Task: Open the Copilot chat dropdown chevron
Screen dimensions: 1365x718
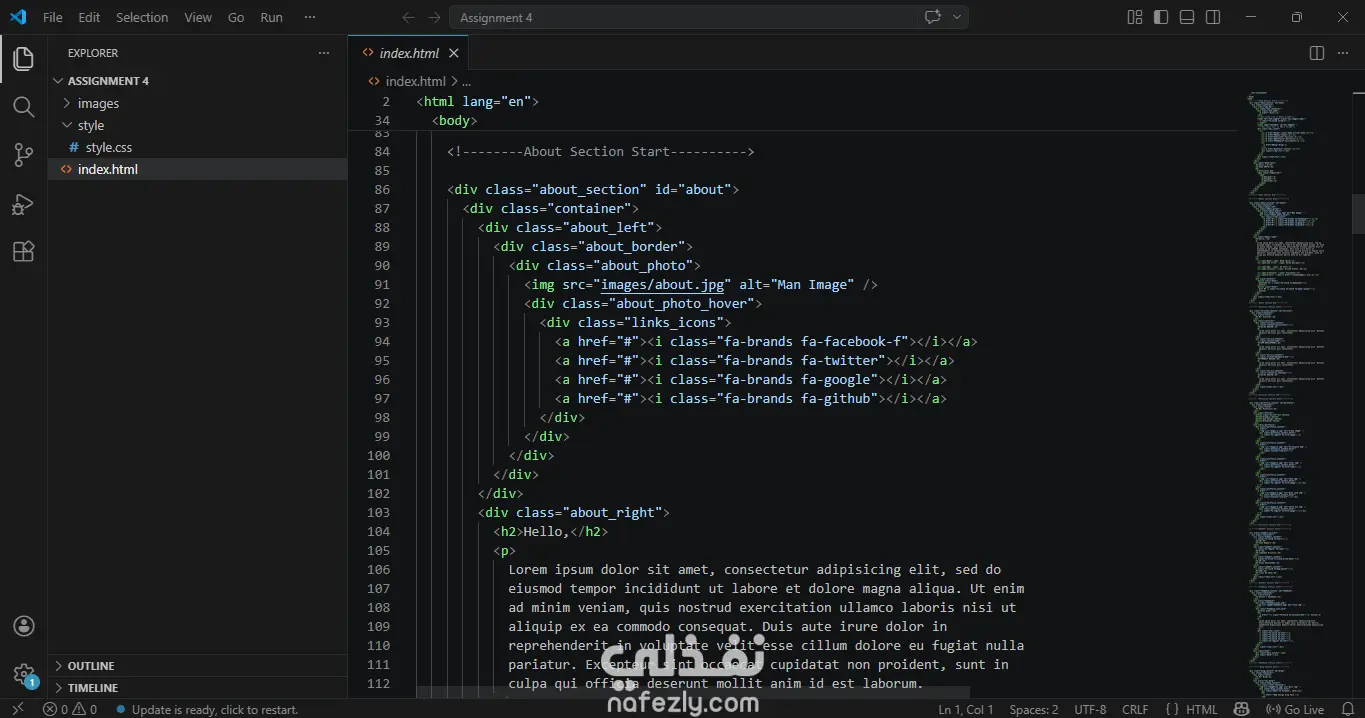Action: [x=957, y=17]
